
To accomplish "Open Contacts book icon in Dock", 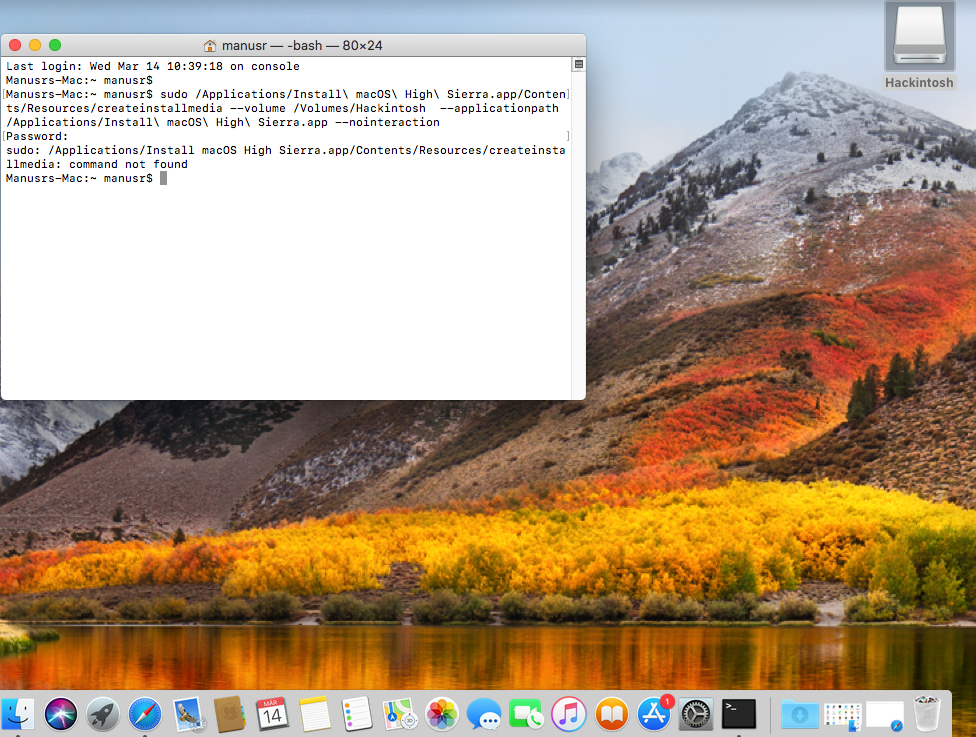I will 230,713.
